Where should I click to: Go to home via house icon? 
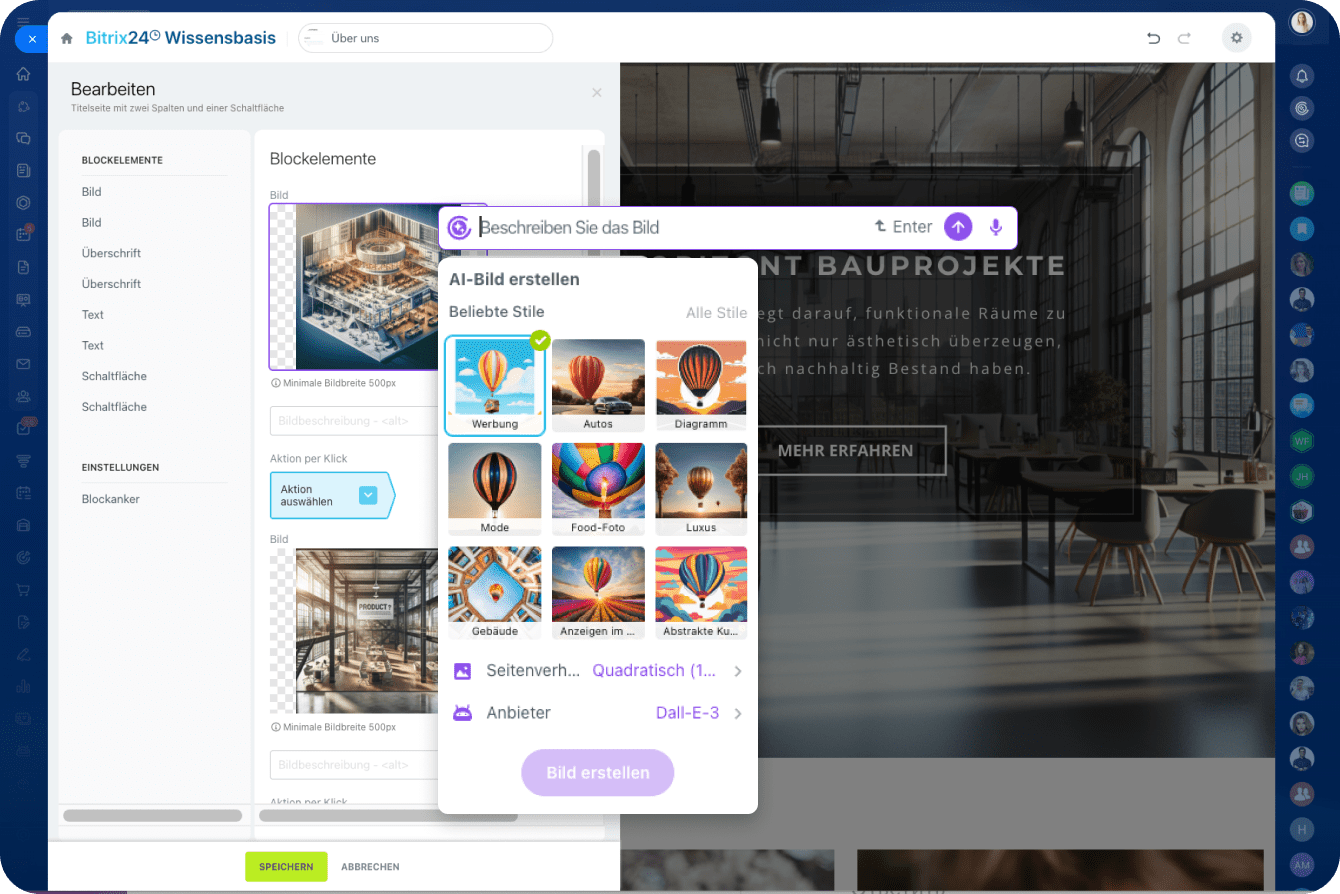67,39
